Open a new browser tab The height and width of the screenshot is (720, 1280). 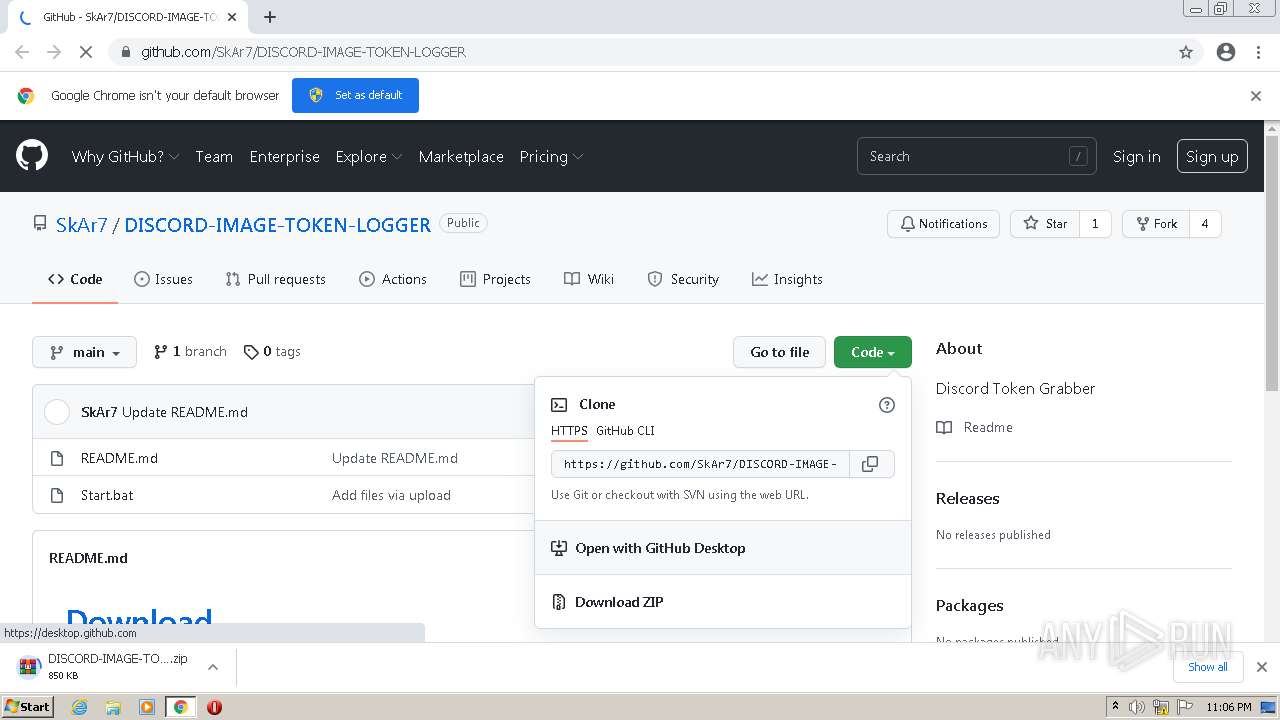click(x=270, y=17)
